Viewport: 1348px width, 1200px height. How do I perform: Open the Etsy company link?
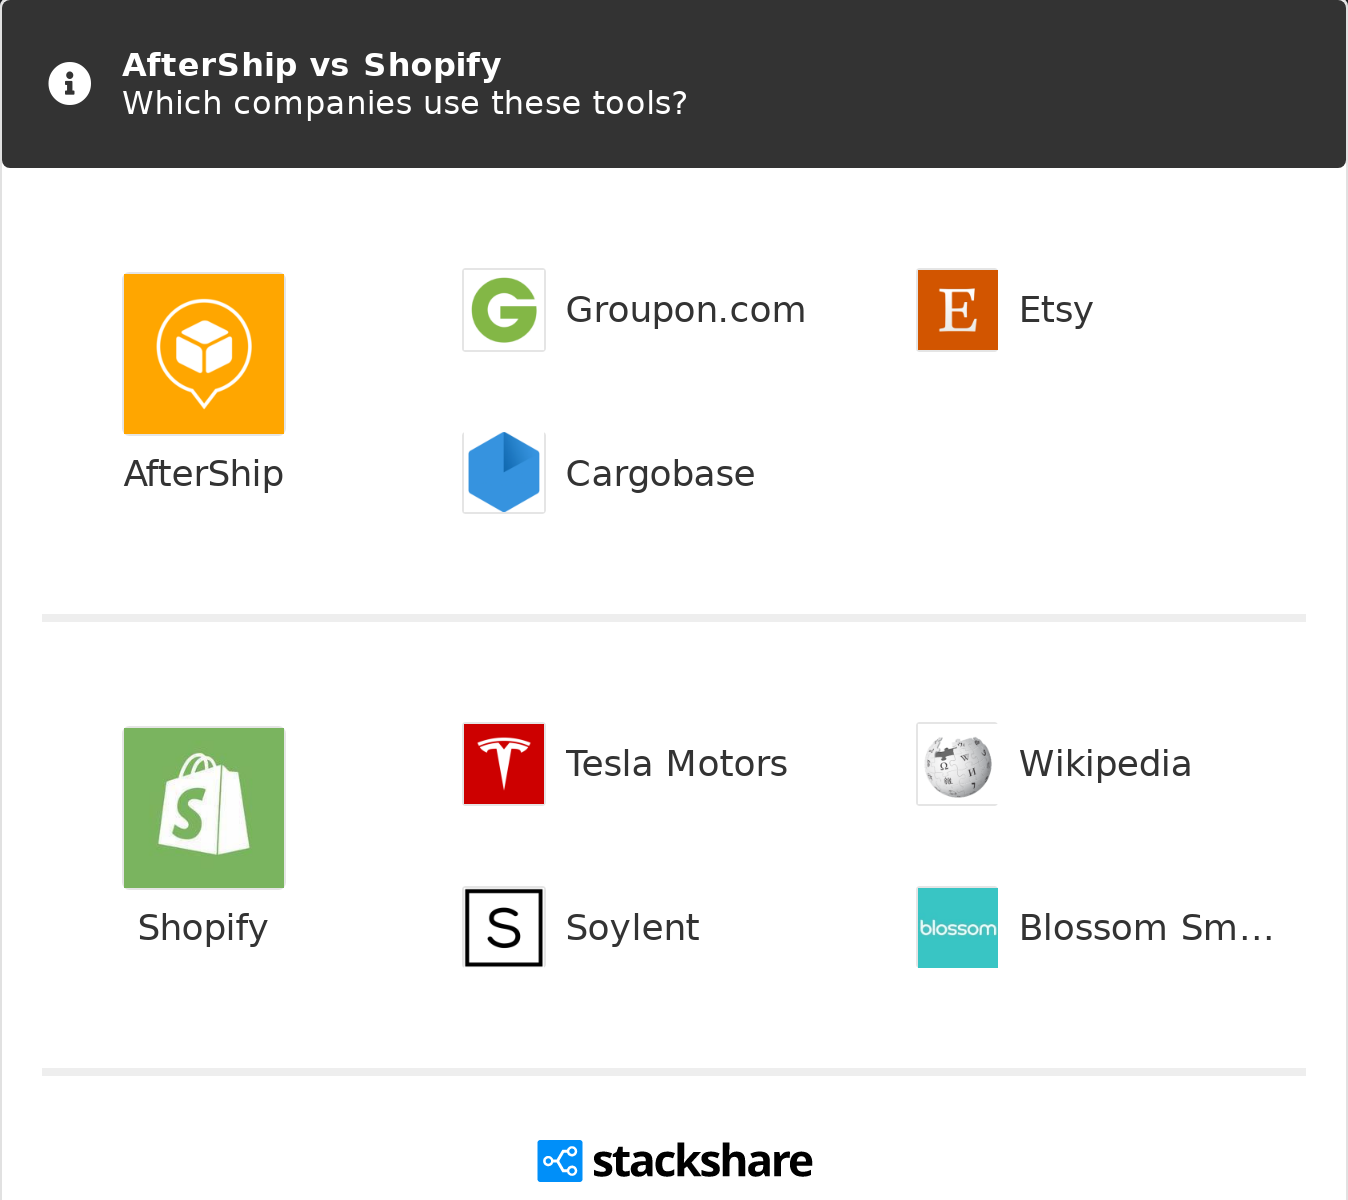[1056, 310]
